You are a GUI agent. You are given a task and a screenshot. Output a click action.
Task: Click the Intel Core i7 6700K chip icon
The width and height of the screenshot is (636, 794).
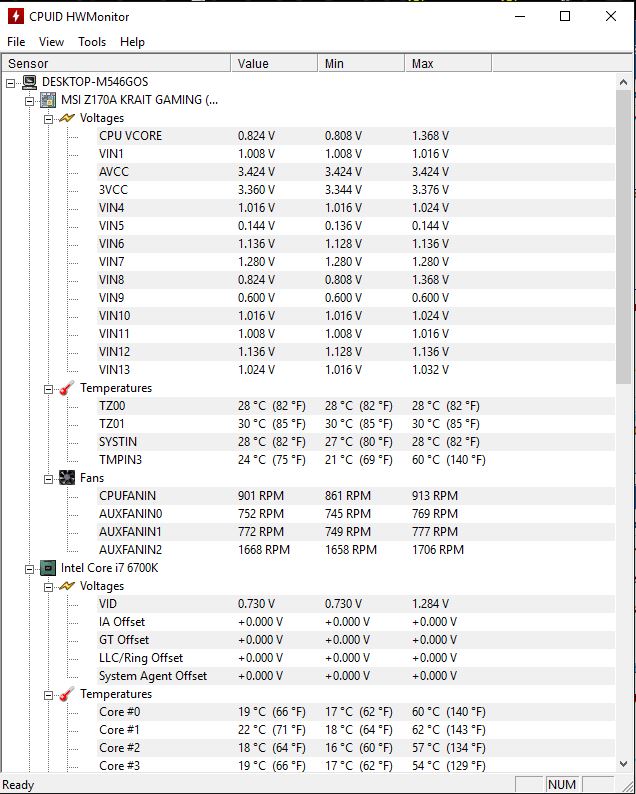point(48,568)
